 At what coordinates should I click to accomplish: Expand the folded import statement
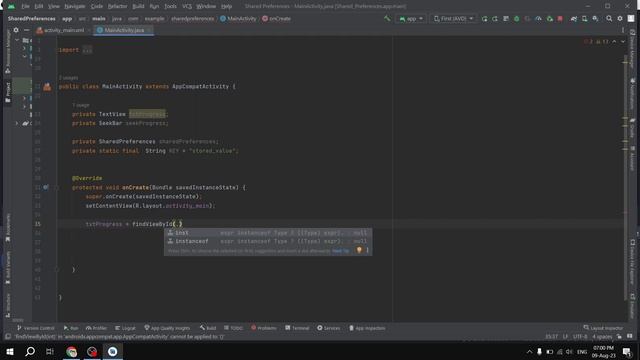(87, 50)
